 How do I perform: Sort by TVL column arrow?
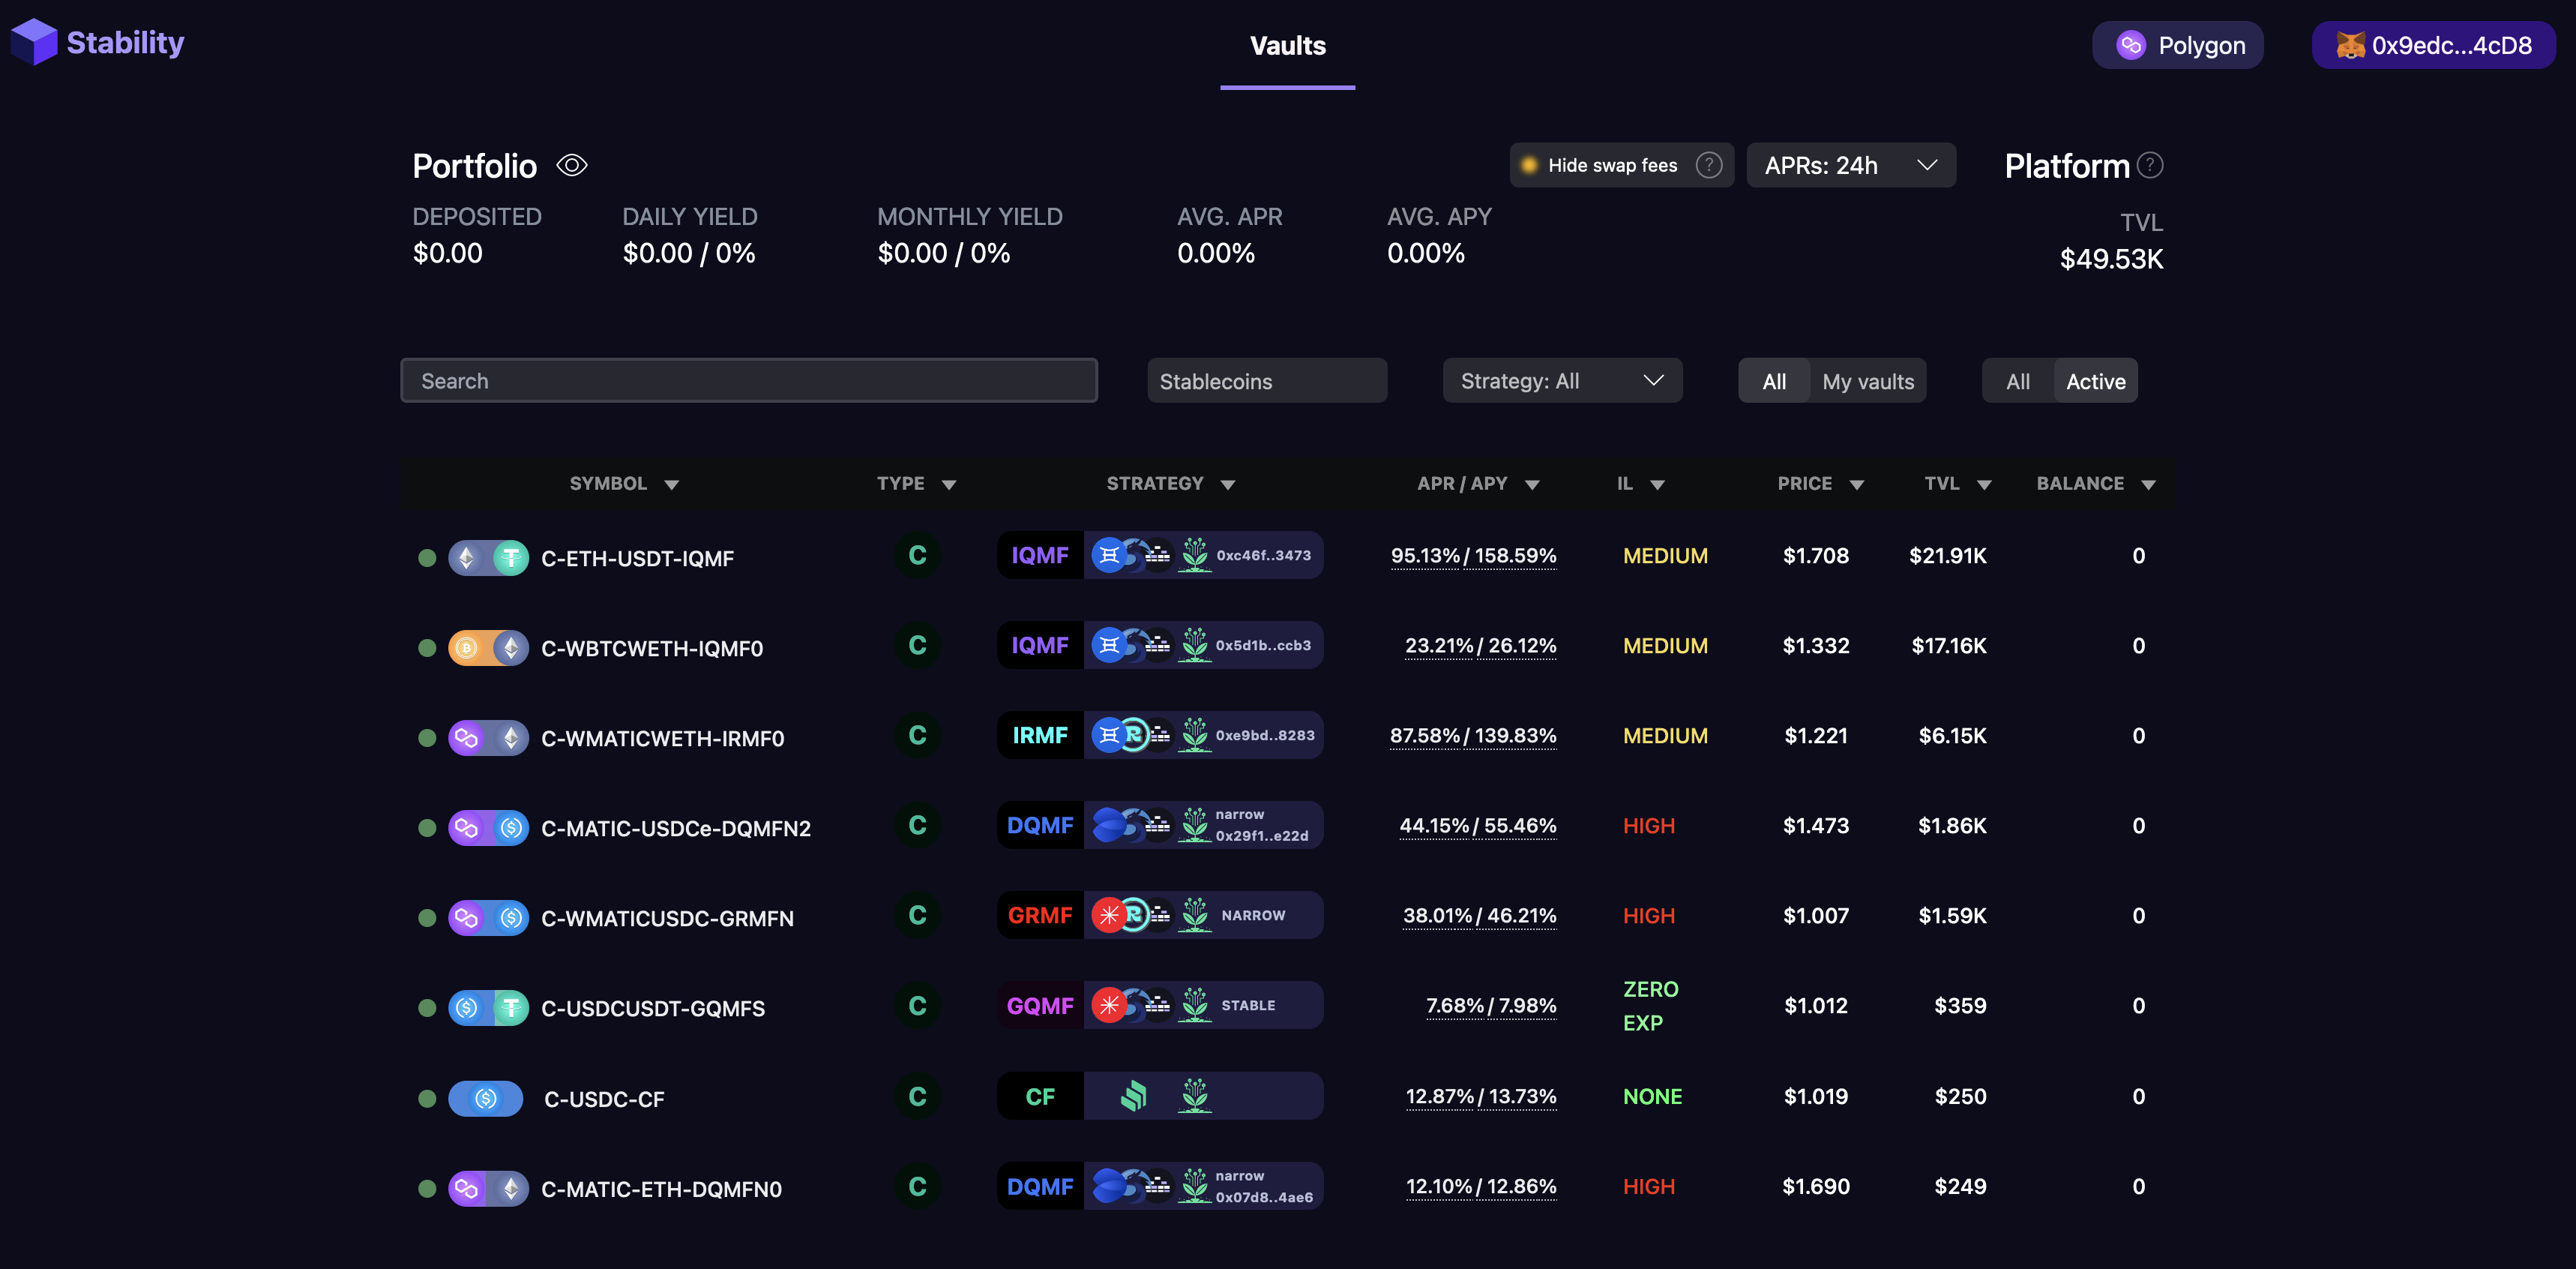click(1984, 485)
